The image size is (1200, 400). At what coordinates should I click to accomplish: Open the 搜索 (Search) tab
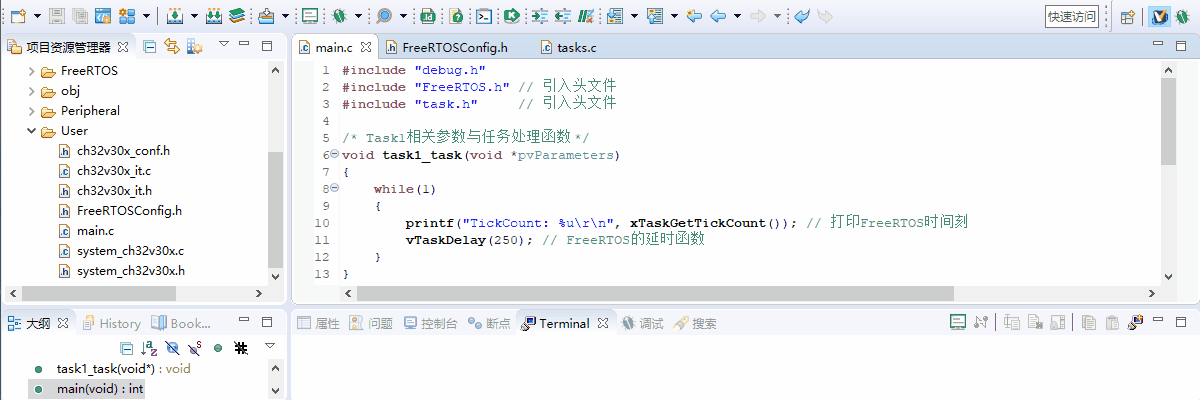(695, 323)
